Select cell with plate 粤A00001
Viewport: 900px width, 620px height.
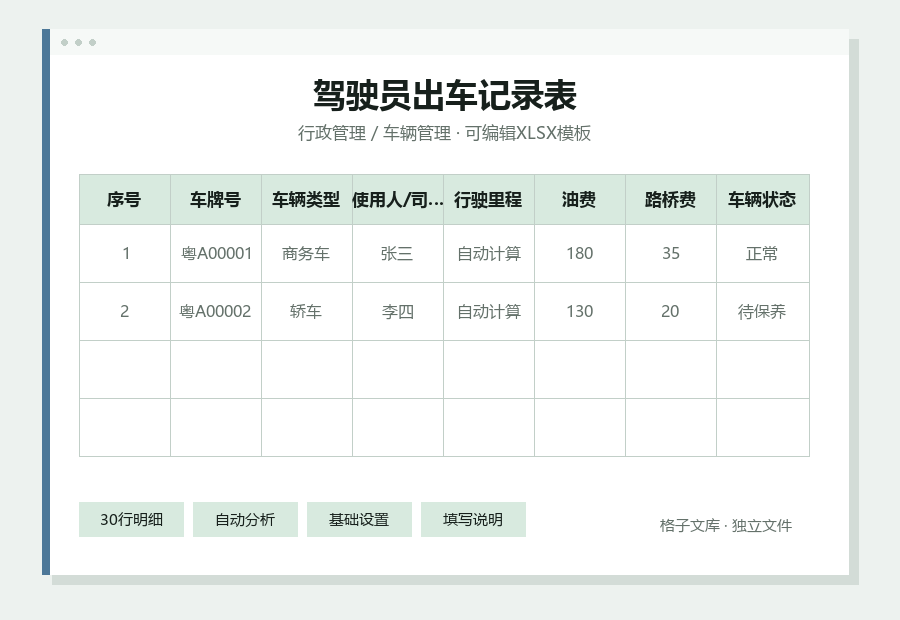click(x=216, y=254)
